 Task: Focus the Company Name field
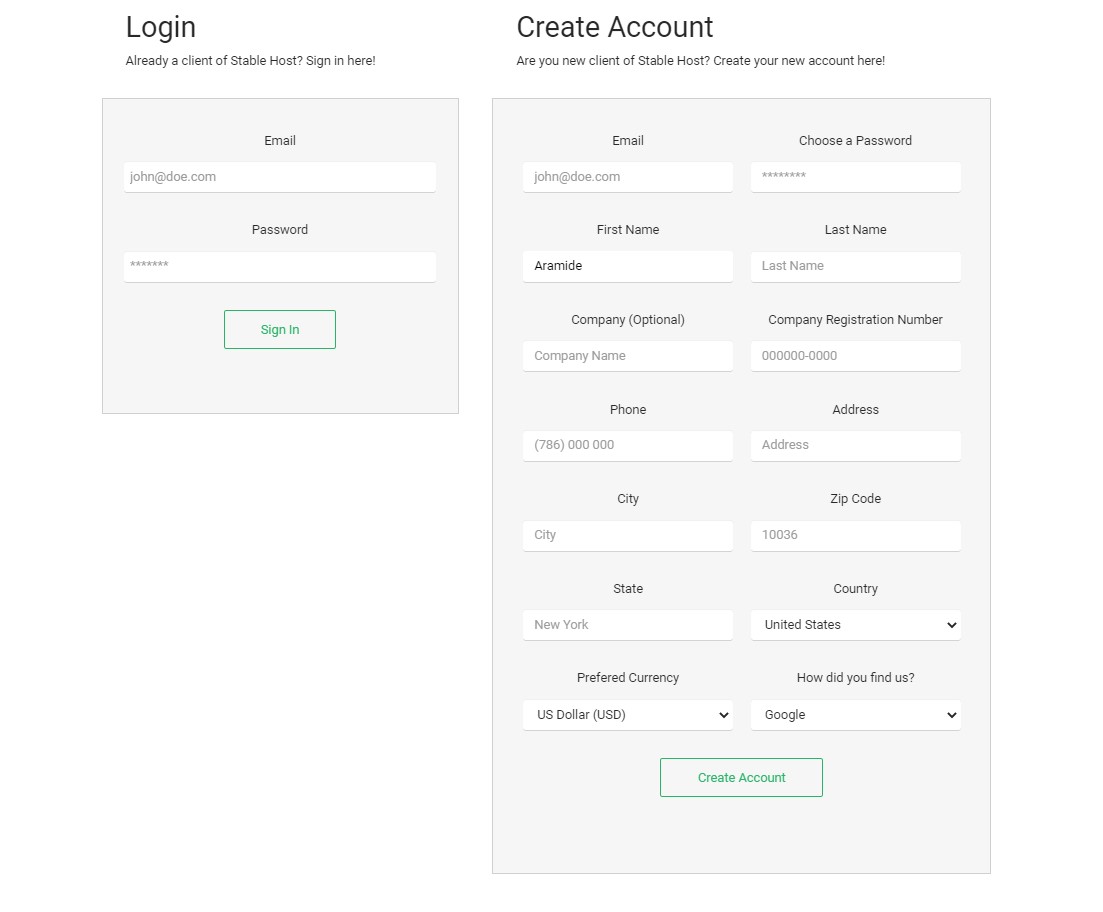tap(627, 355)
